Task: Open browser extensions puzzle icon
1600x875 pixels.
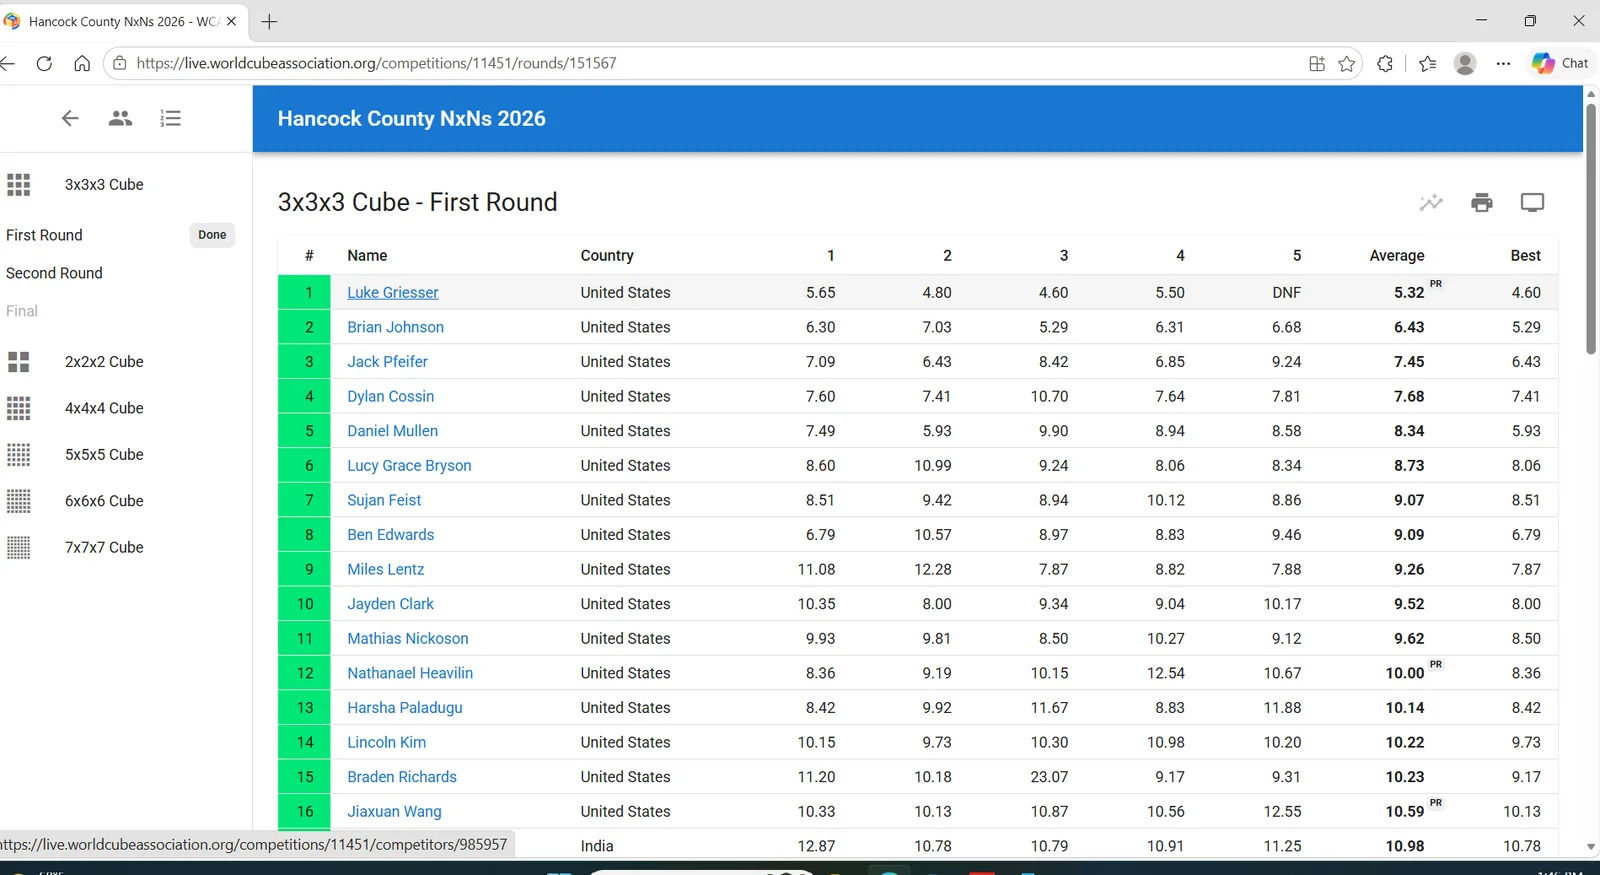Action: 1385,64
